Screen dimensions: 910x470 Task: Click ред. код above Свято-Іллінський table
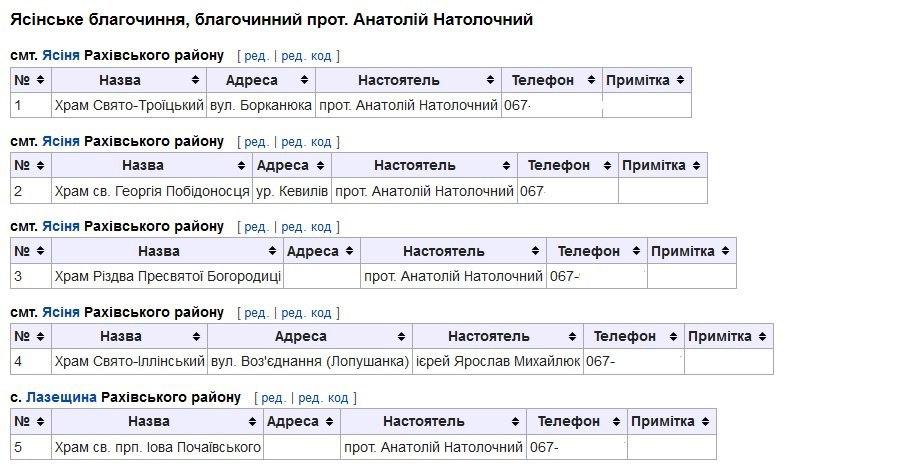306,313
